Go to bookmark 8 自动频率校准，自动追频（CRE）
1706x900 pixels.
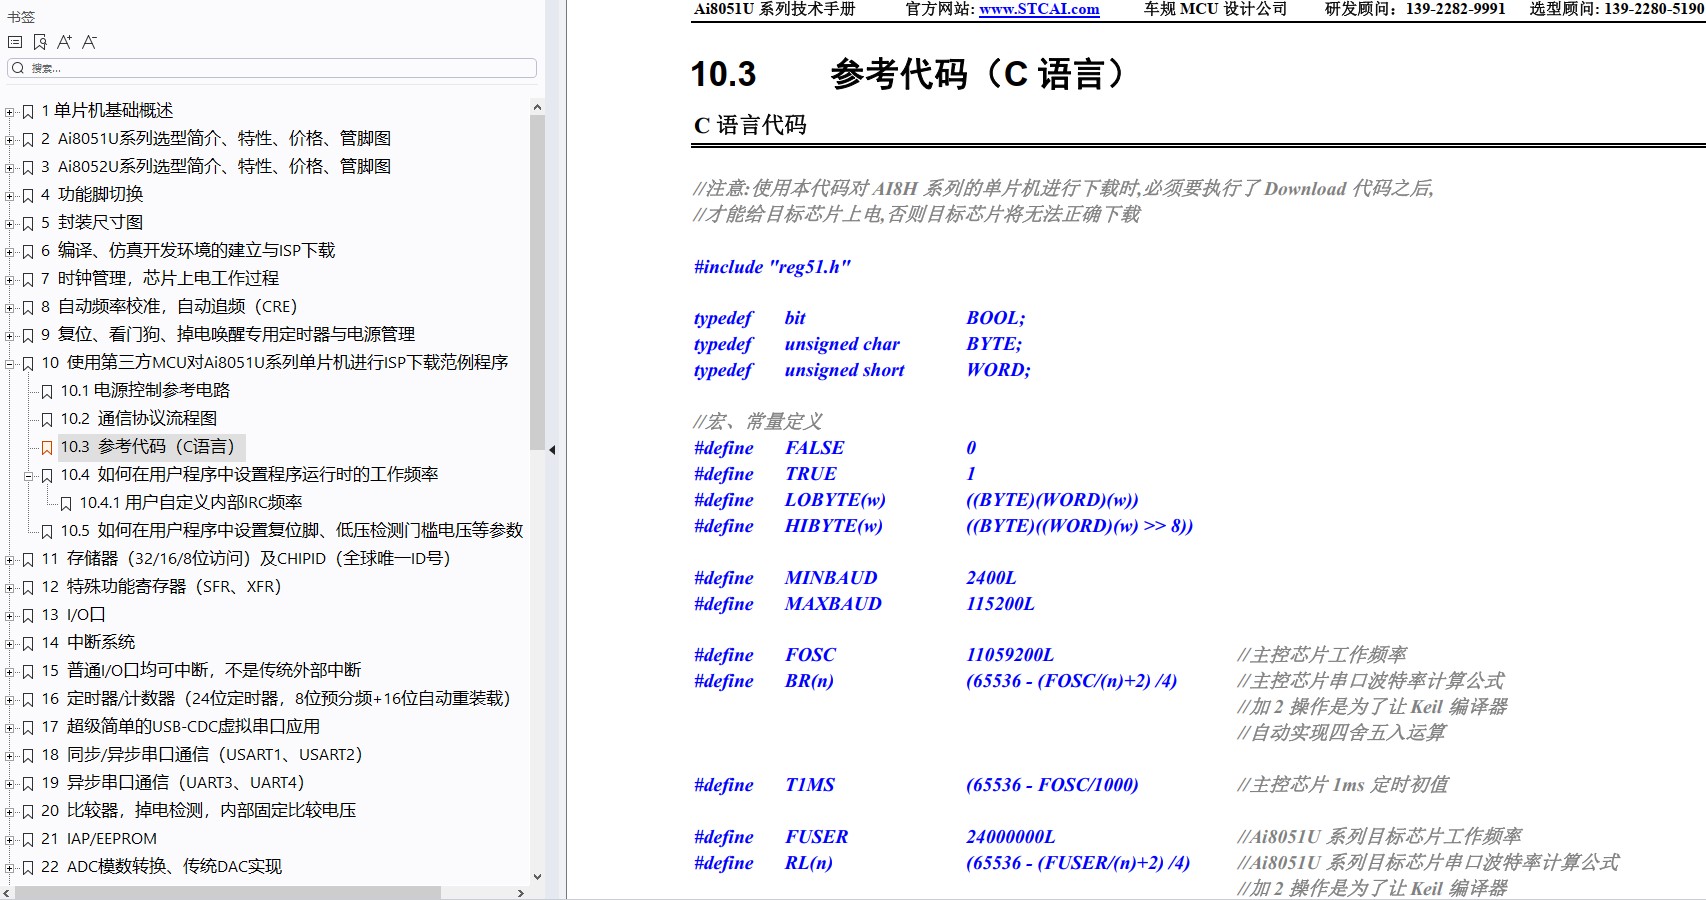169,307
